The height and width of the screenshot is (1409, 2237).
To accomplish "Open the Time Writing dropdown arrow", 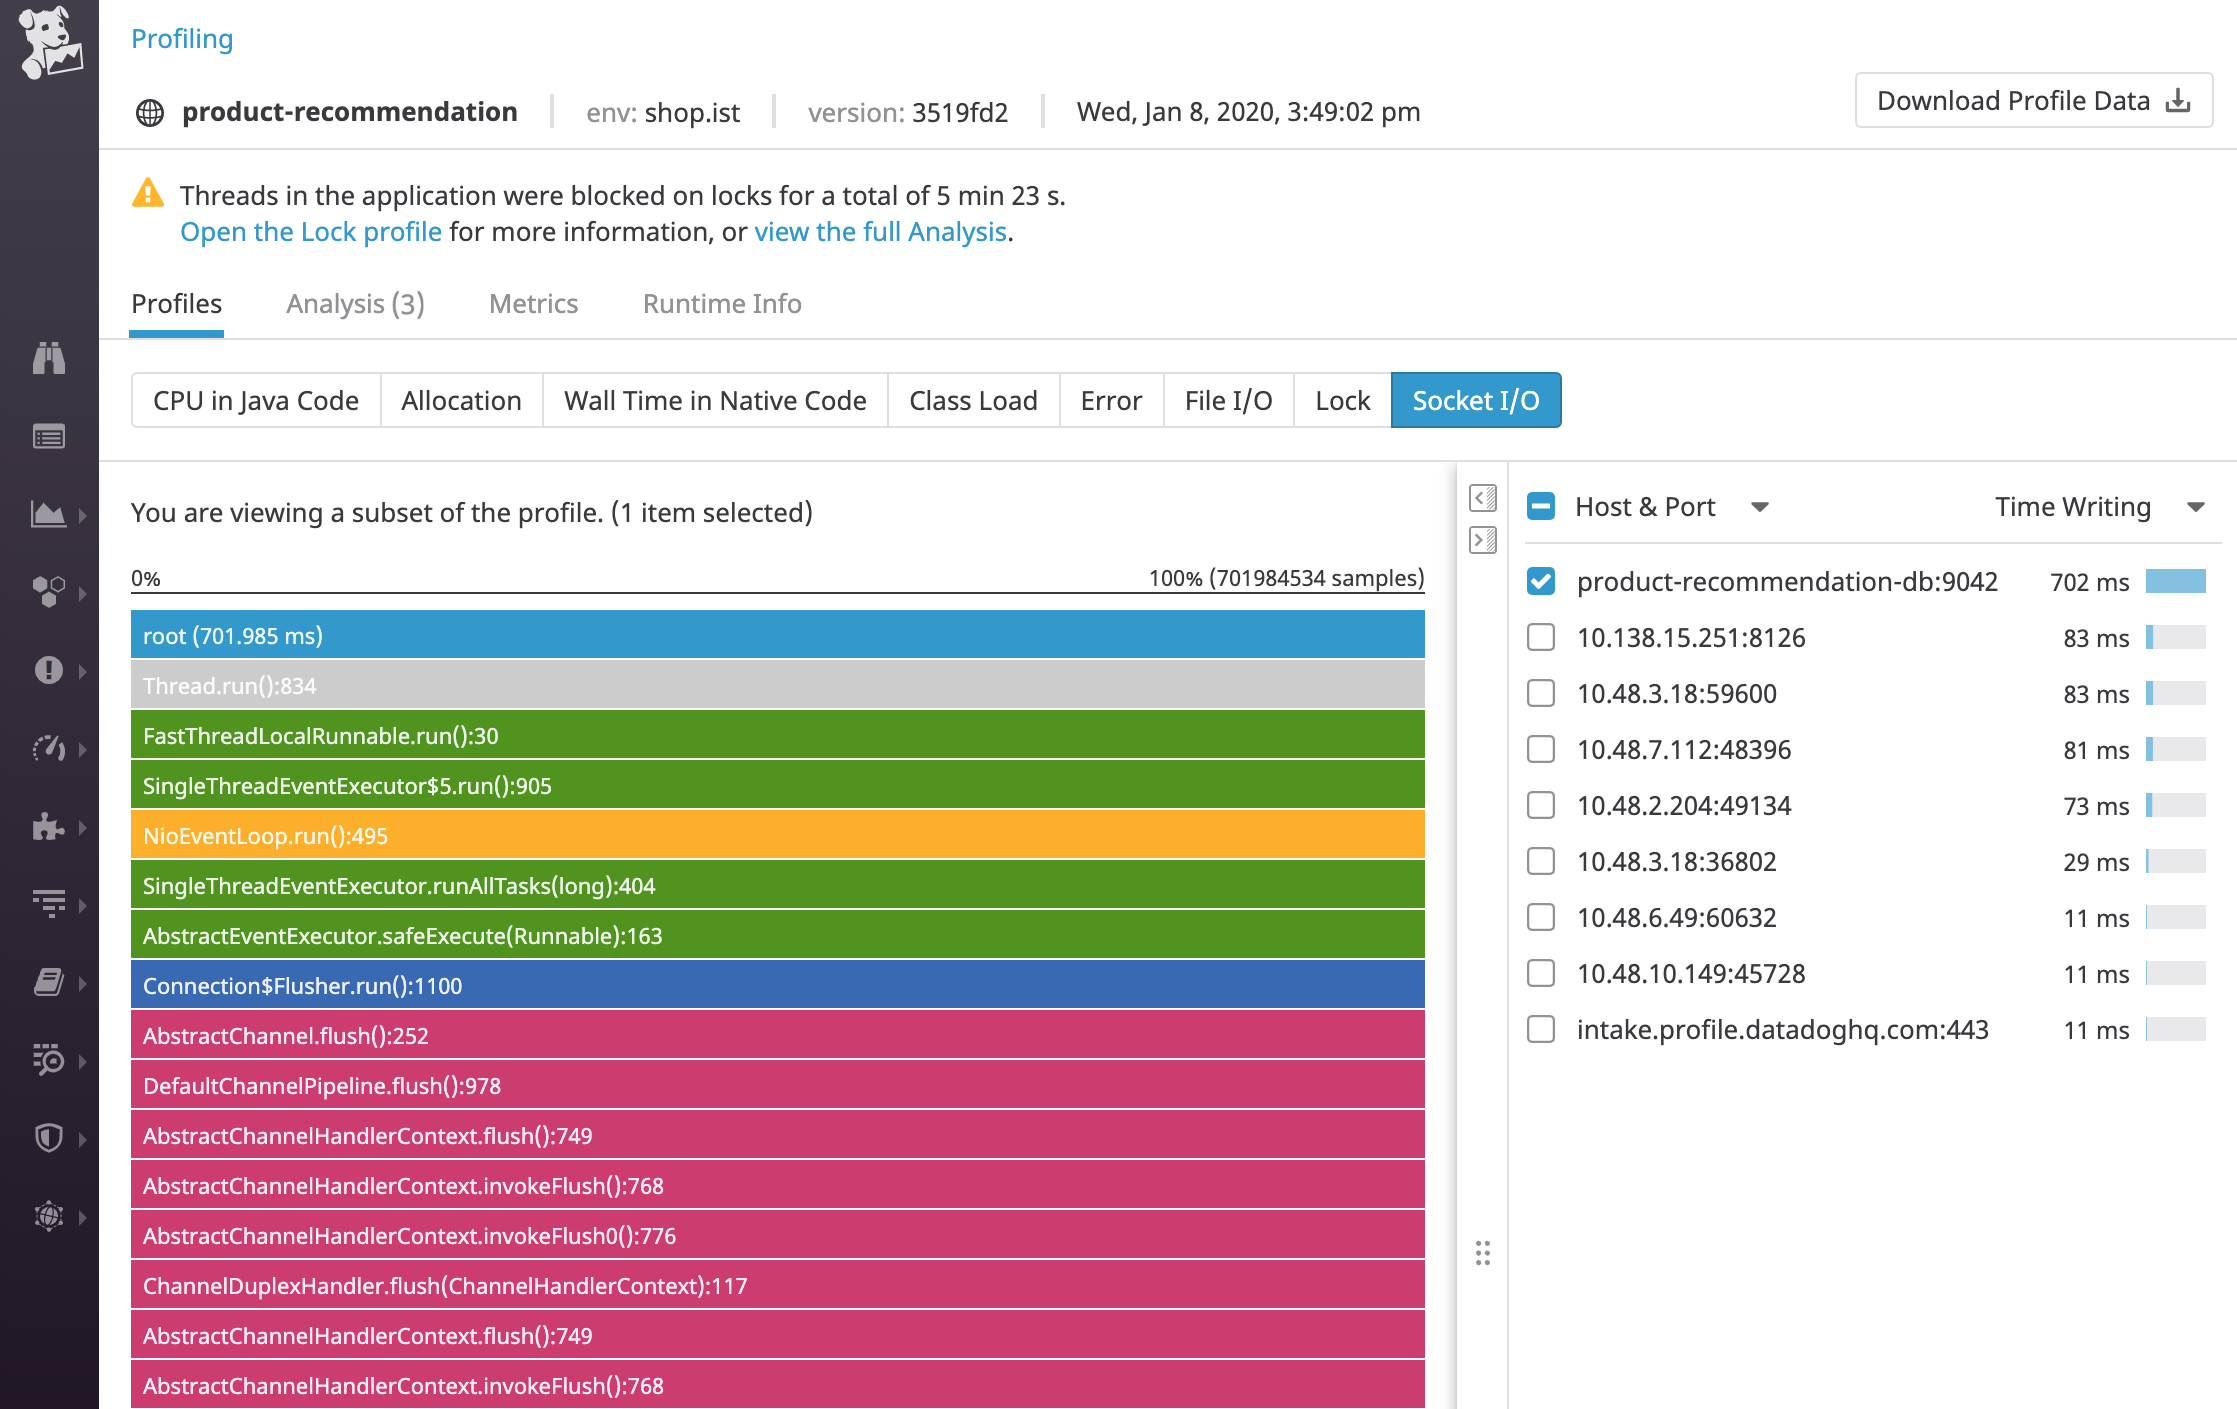I will point(2196,507).
